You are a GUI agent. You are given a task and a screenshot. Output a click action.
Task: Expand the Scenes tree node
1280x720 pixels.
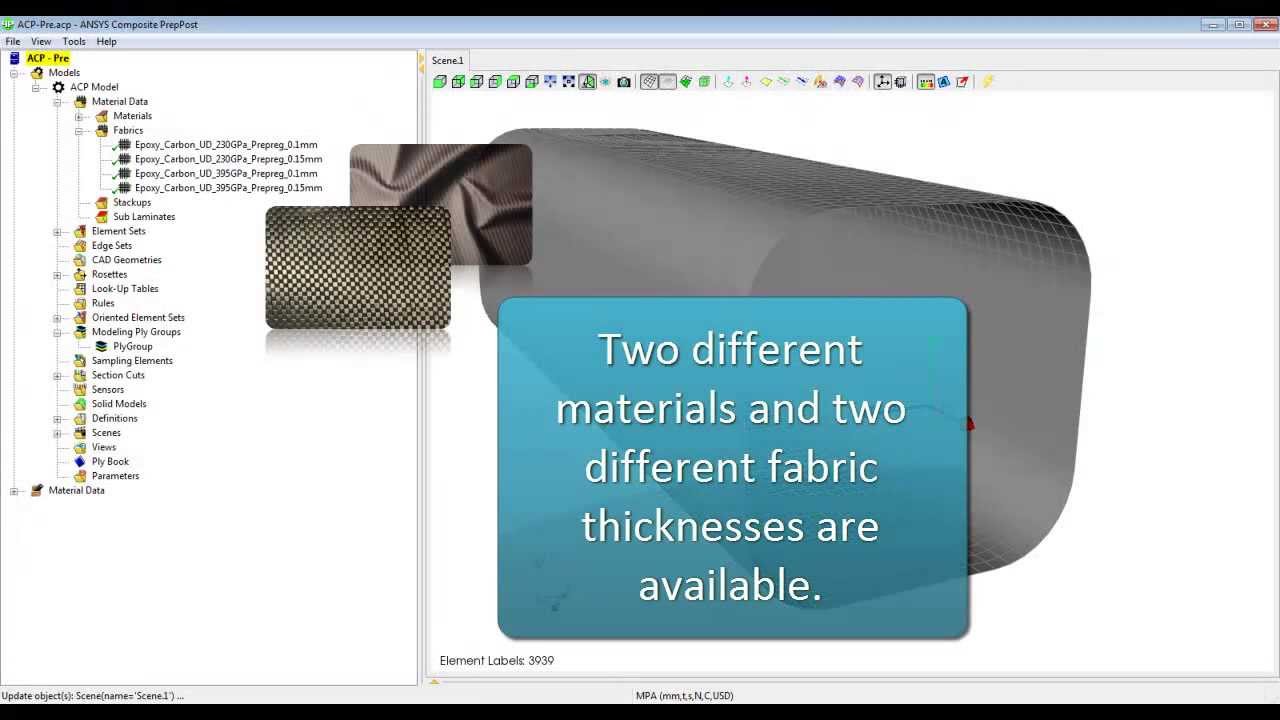point(57,433)
